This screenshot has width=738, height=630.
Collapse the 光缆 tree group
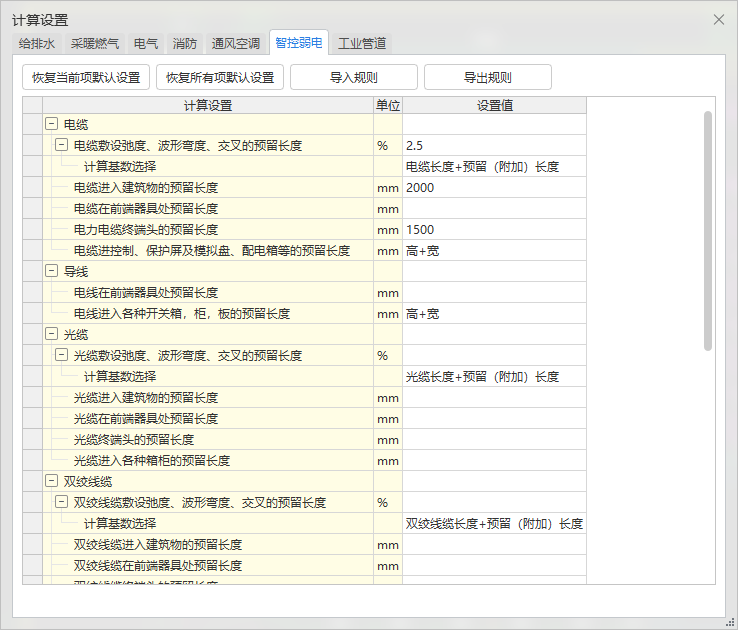tap(51, 335)
